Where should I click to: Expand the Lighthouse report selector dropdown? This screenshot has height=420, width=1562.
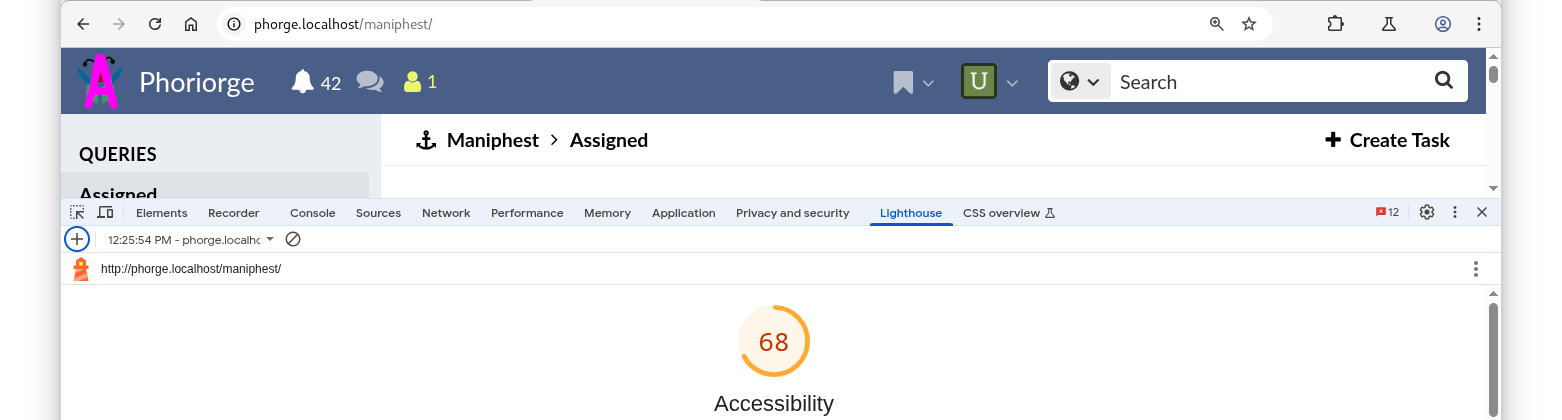tap(191, 239)
